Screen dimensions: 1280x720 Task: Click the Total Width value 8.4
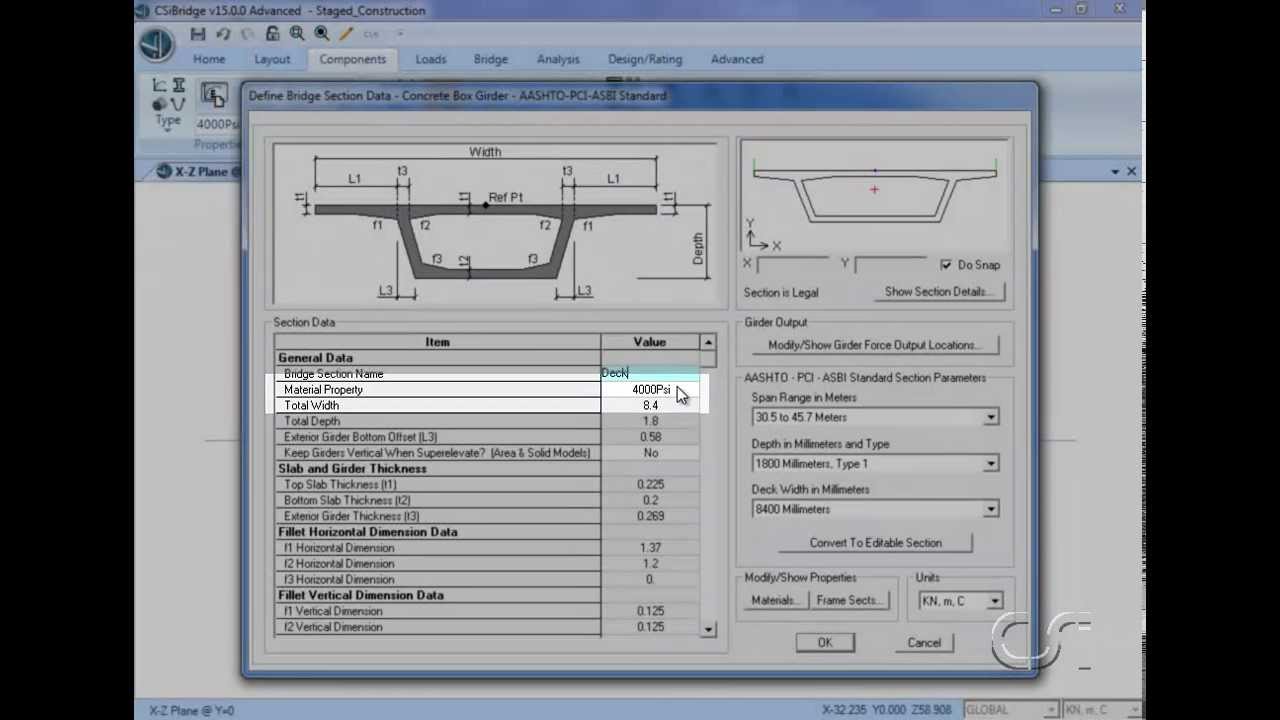coord(650,405)
